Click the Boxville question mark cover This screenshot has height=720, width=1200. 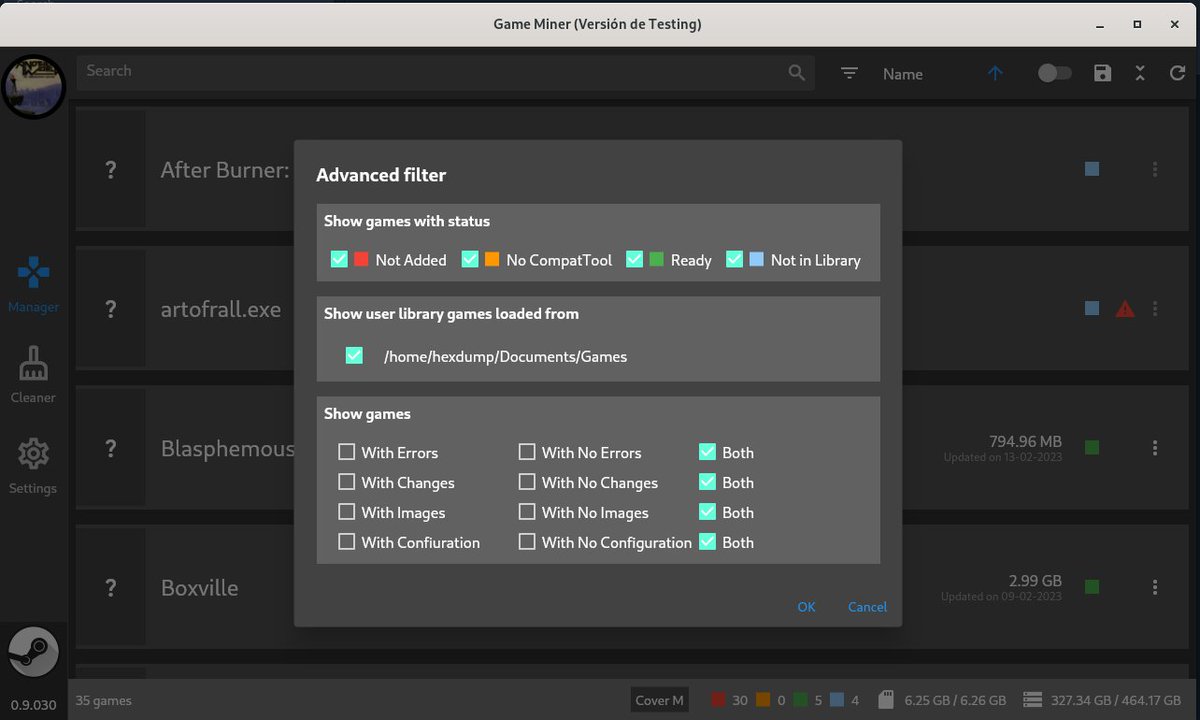[111, 587]
